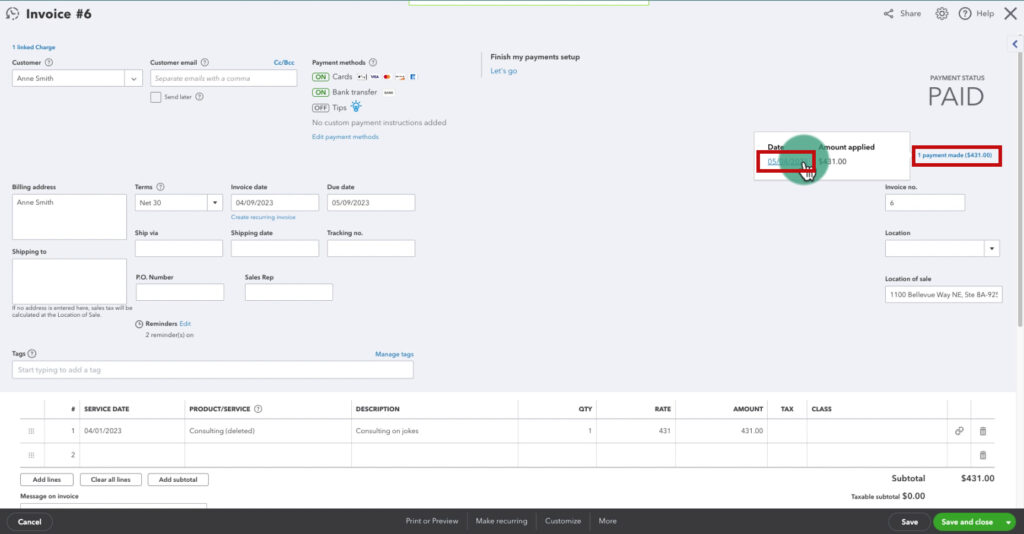Screen dimensions: 1024x534
Task: Click the Send later help icon
Action: click(200, 97)
